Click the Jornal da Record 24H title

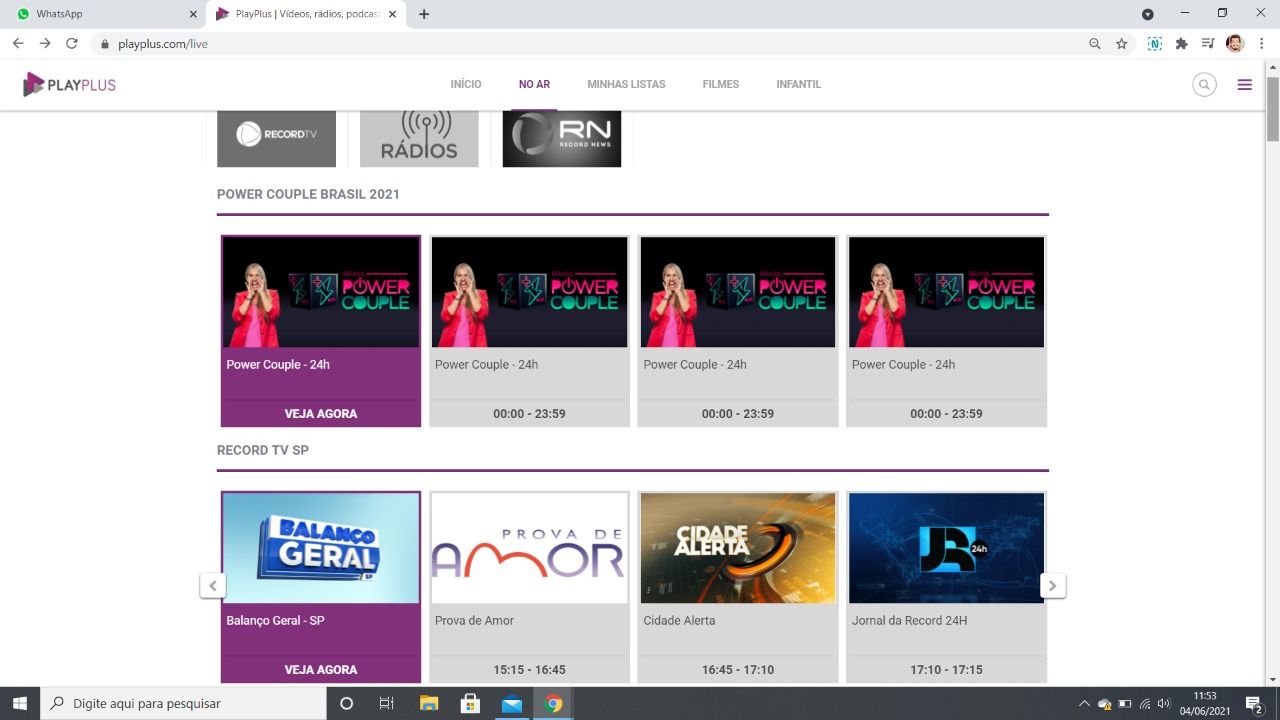tap(909, 620)
